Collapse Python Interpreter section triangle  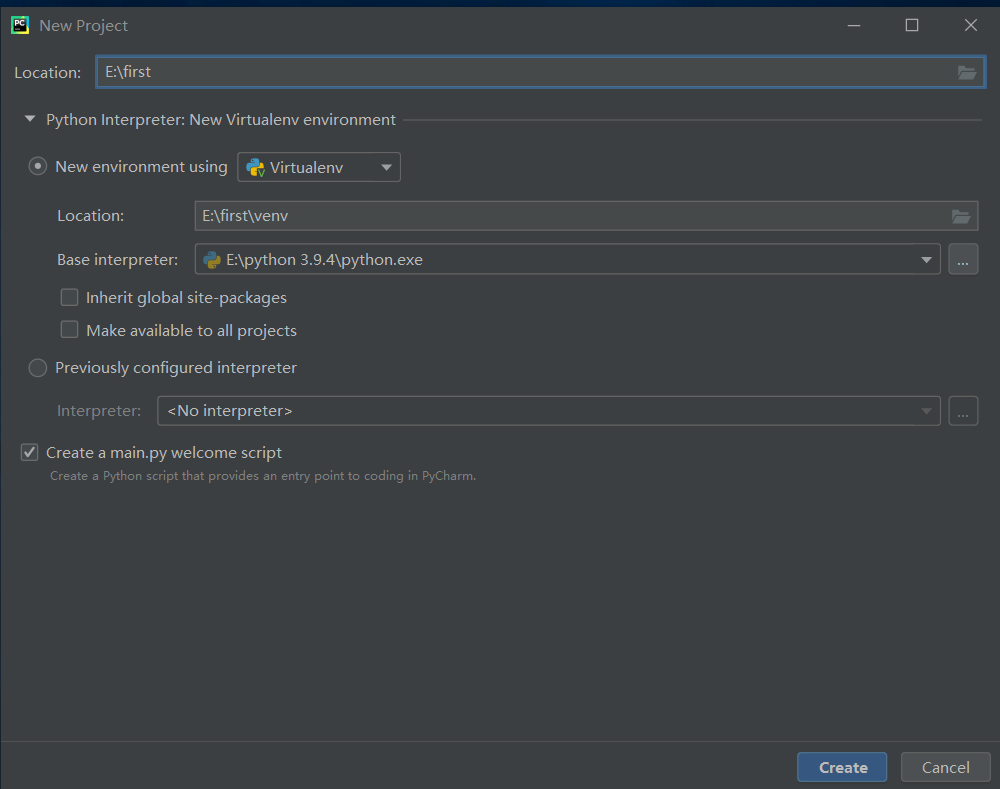(x=29, y=119)
